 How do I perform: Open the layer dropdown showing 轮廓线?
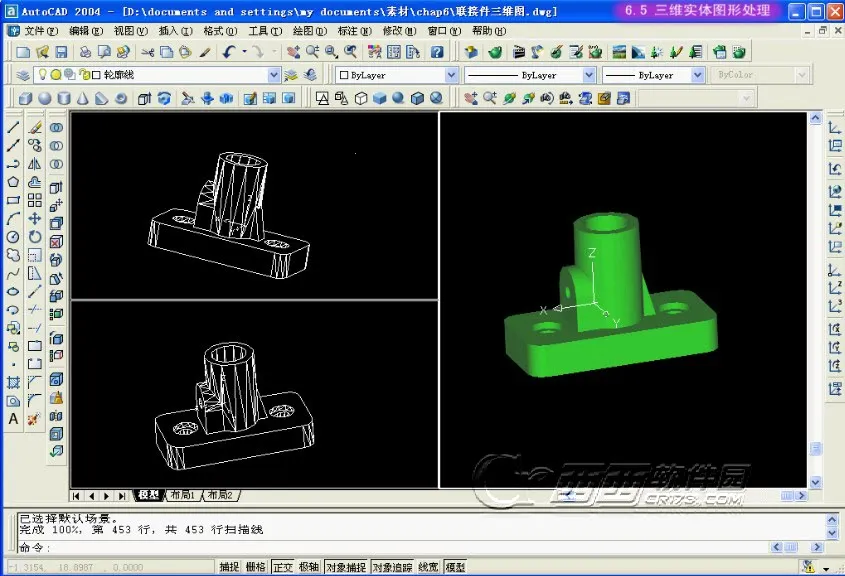pyautogui.click(x=273, y=74)
